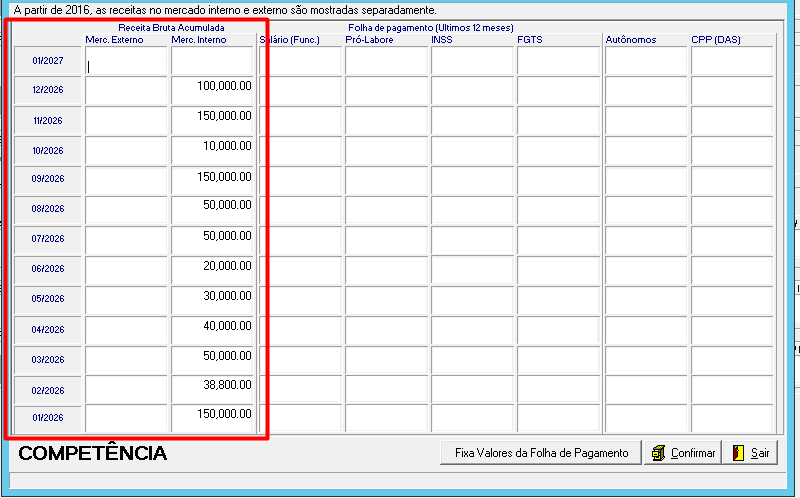800x498 pixels.
Task: Click the Confirmar button label
Action: [x=693, y=453]
